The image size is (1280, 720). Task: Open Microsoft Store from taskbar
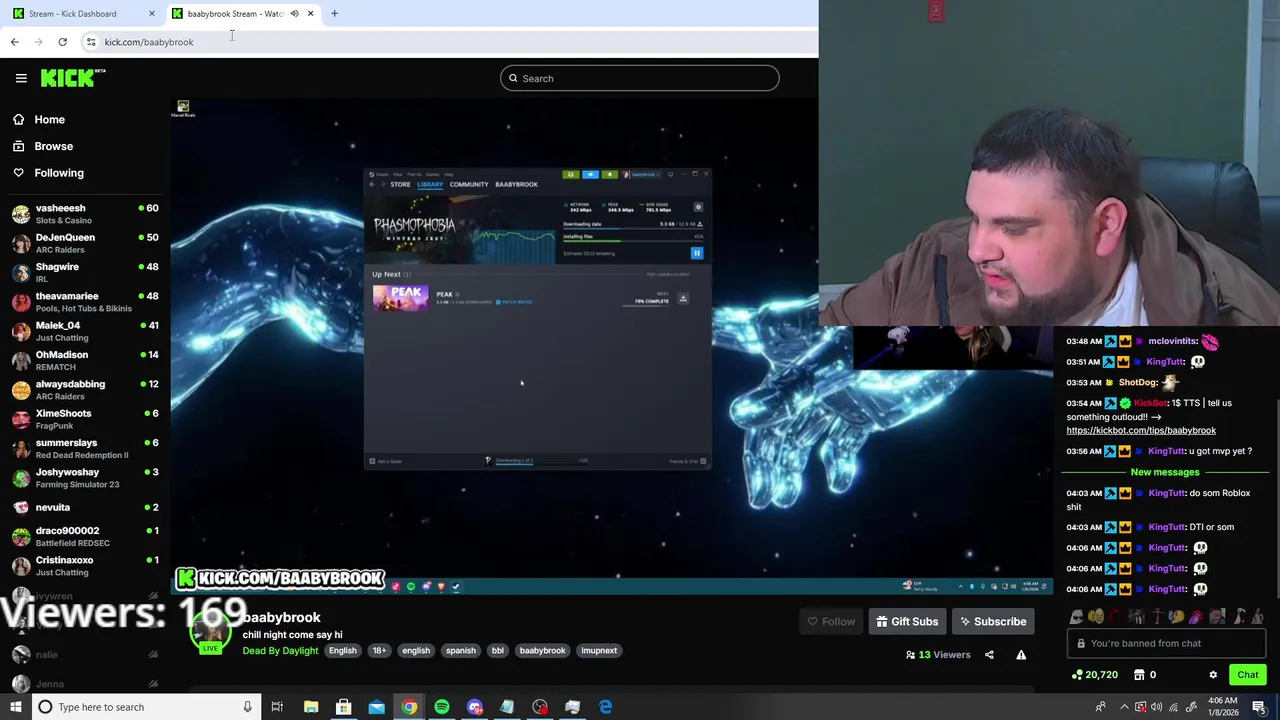click(x=343, y=707)
